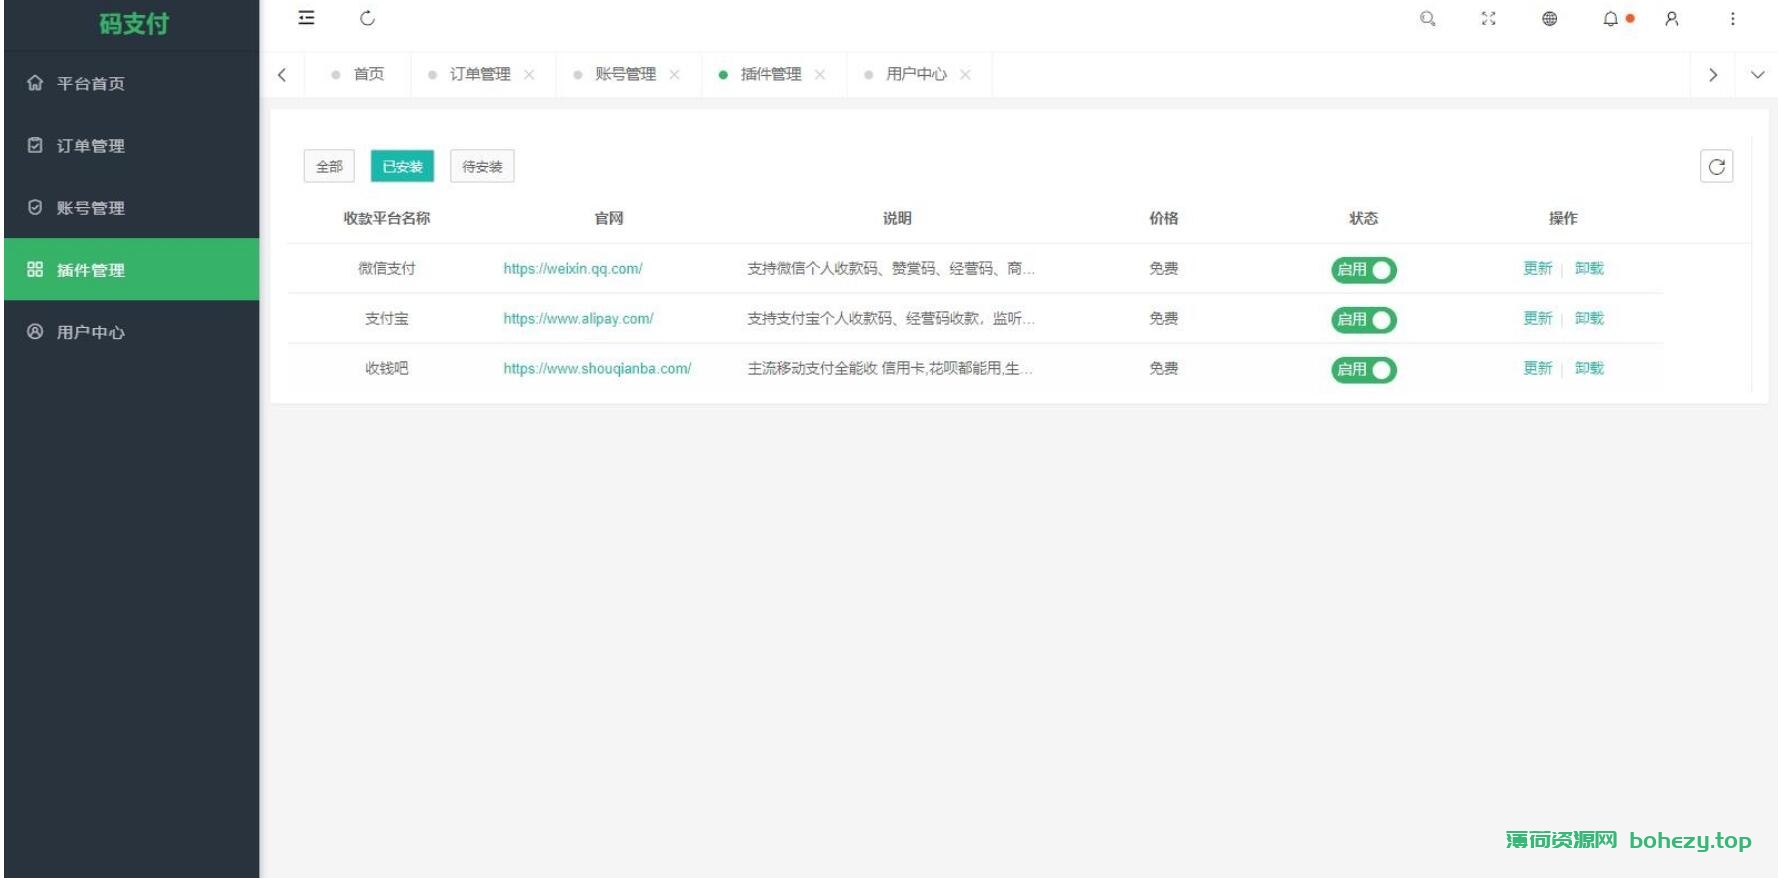Image resolution: width=1778 pixels, height=878 pixels.
Task: Click the user circle icon beside 用户中心
Action: 35,331
